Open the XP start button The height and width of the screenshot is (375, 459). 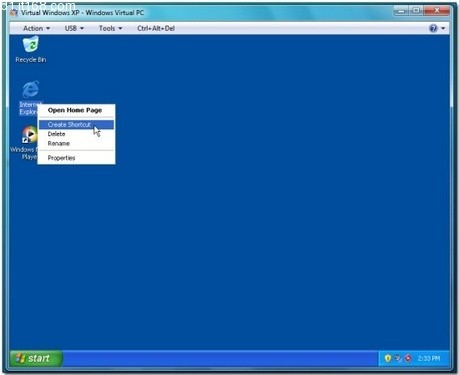pos(36,358)
